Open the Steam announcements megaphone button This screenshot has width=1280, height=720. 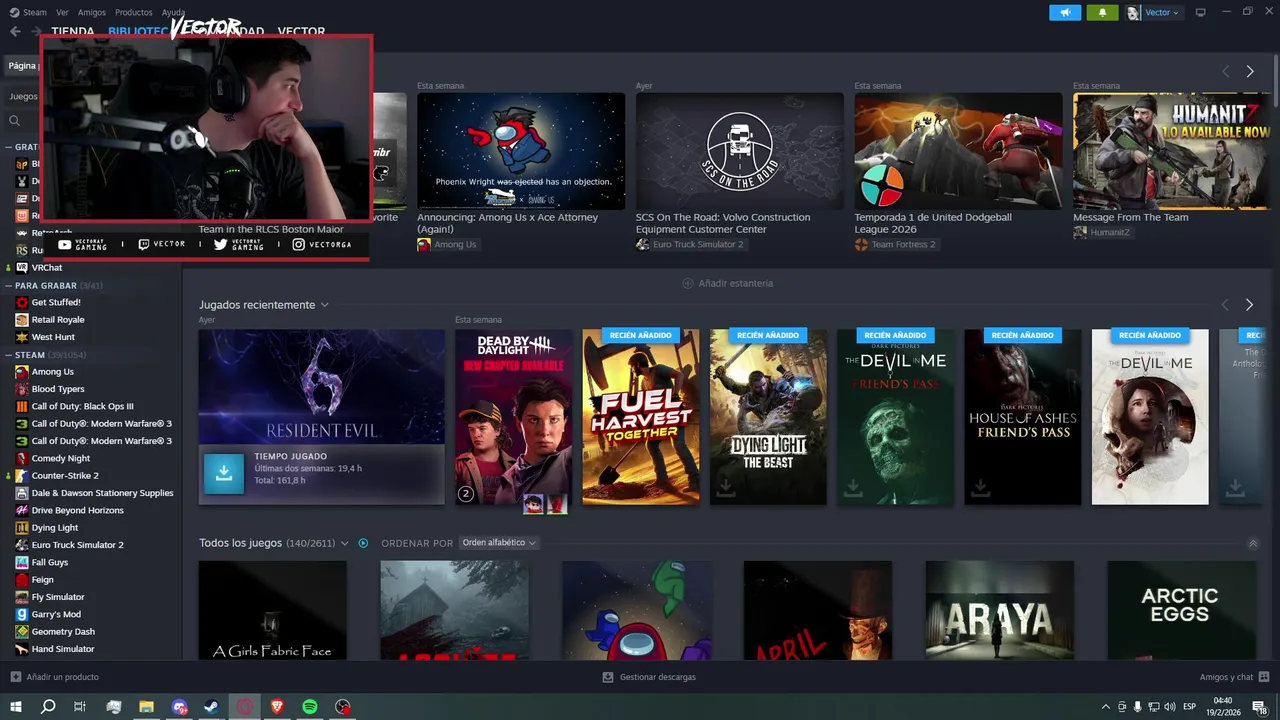(1065, 12)
